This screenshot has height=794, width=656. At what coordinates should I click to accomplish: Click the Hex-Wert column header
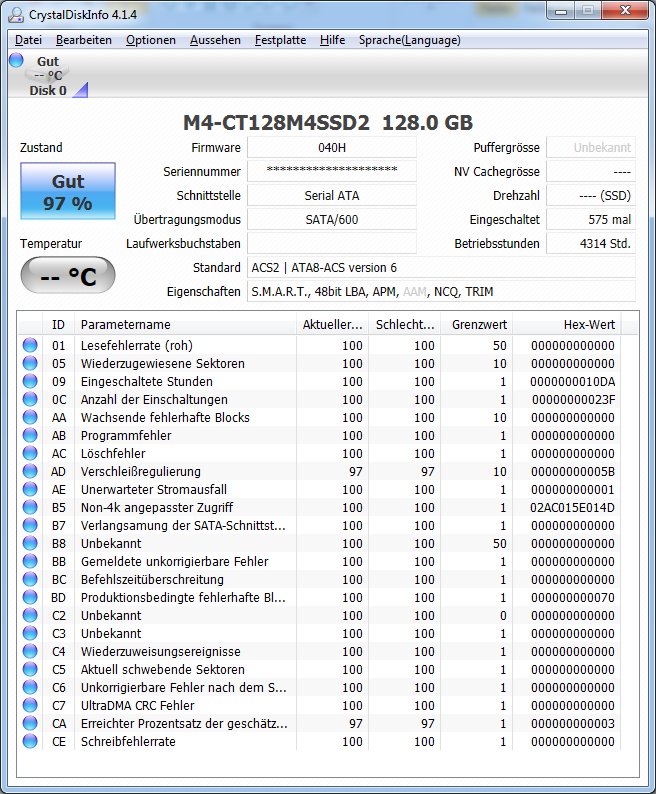(567, 325)
